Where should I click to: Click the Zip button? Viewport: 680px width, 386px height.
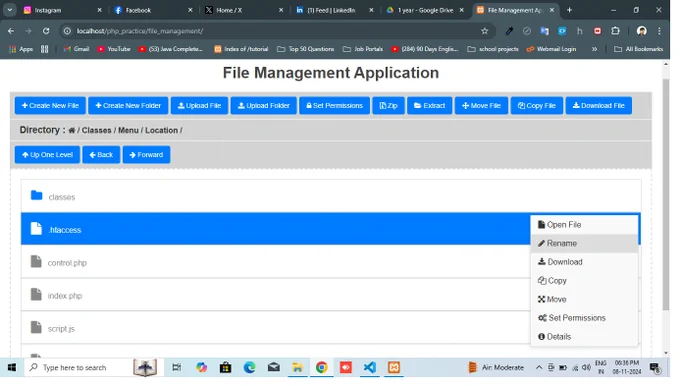(x=389, y=106)
